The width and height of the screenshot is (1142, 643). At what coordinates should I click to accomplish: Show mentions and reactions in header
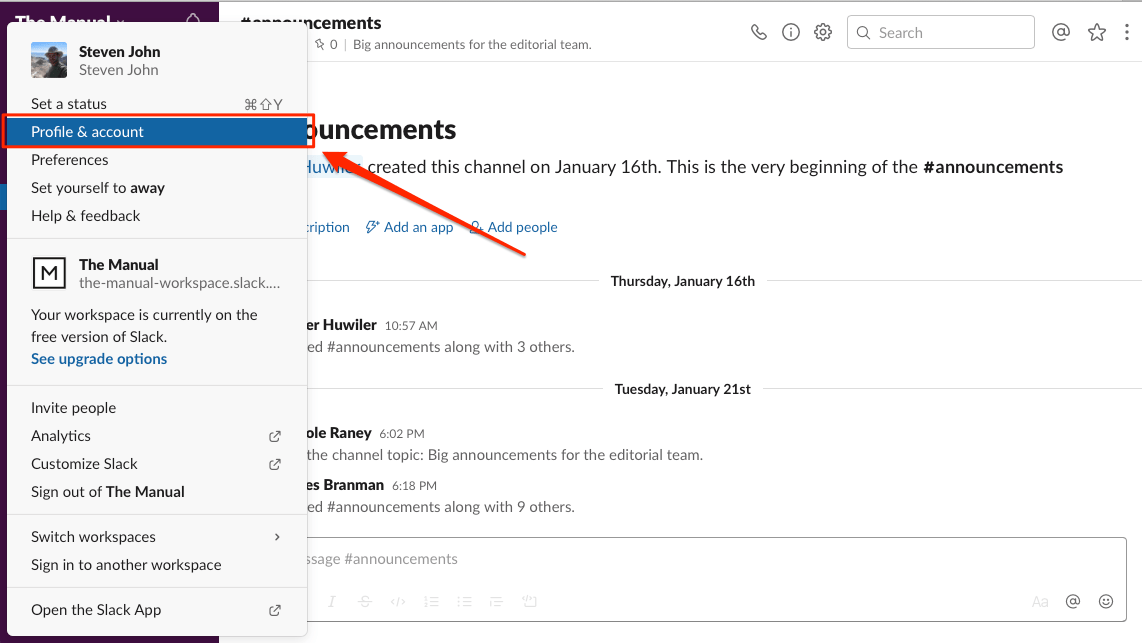[1061, 32]
